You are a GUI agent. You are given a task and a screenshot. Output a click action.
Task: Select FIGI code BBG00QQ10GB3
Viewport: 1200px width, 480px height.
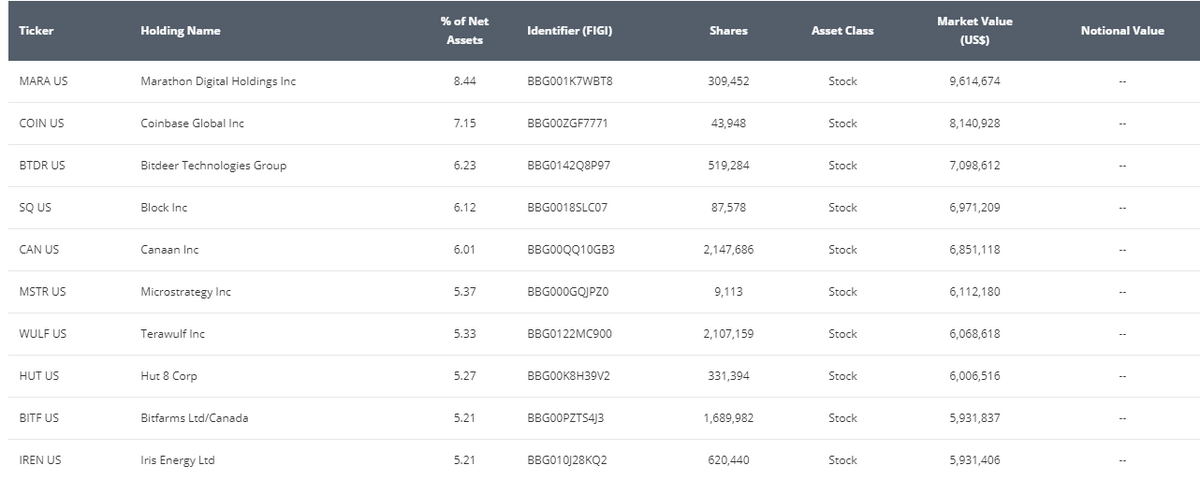(570, 250)
